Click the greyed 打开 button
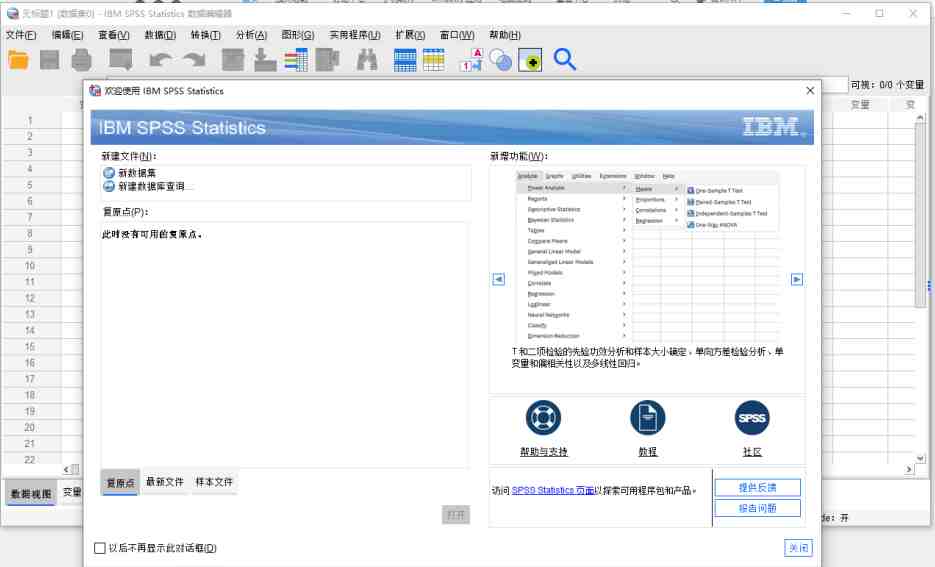Viewport: 935px width, 567px height. click(456, 515)
